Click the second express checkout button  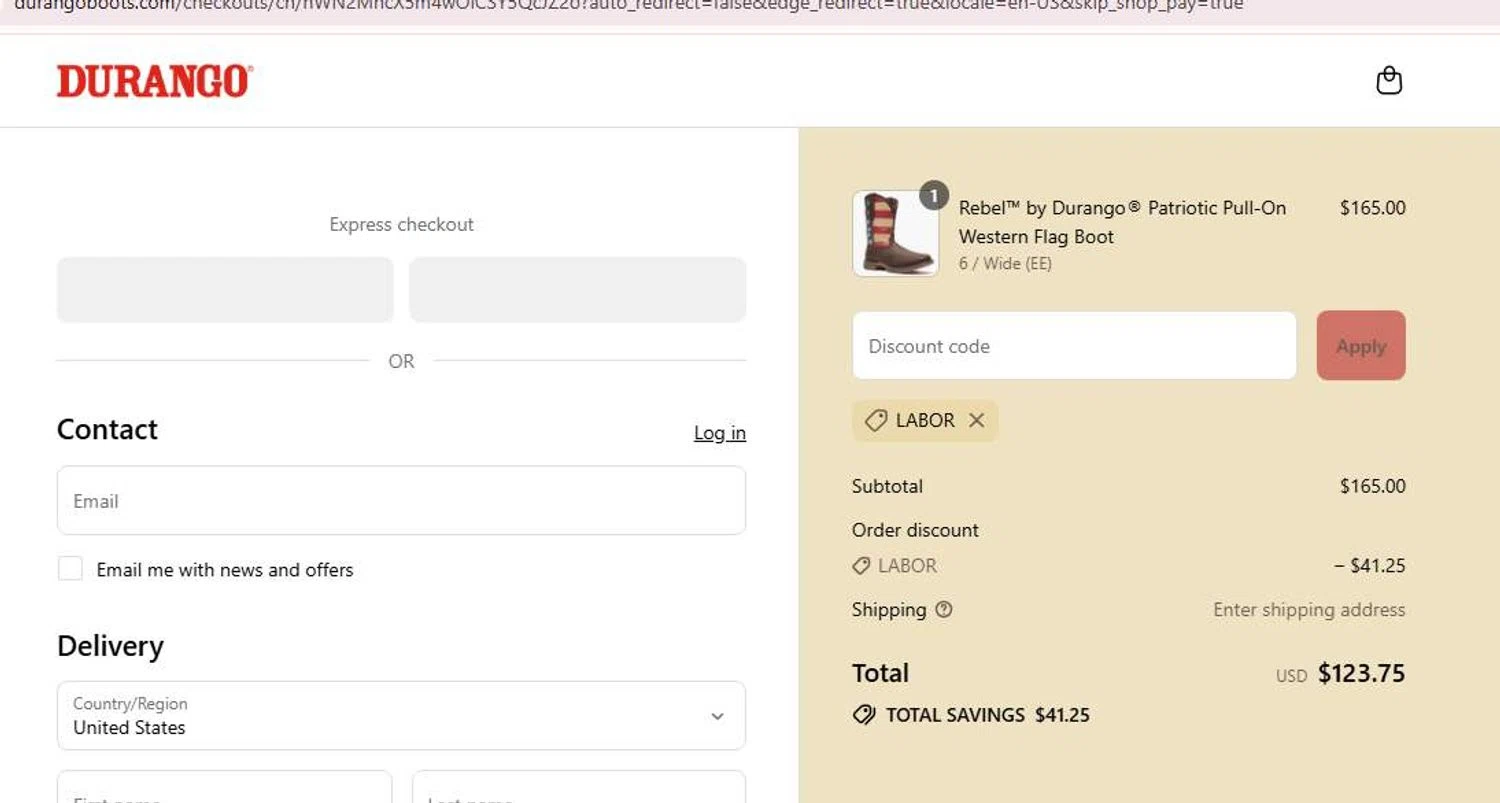(578, 290)
